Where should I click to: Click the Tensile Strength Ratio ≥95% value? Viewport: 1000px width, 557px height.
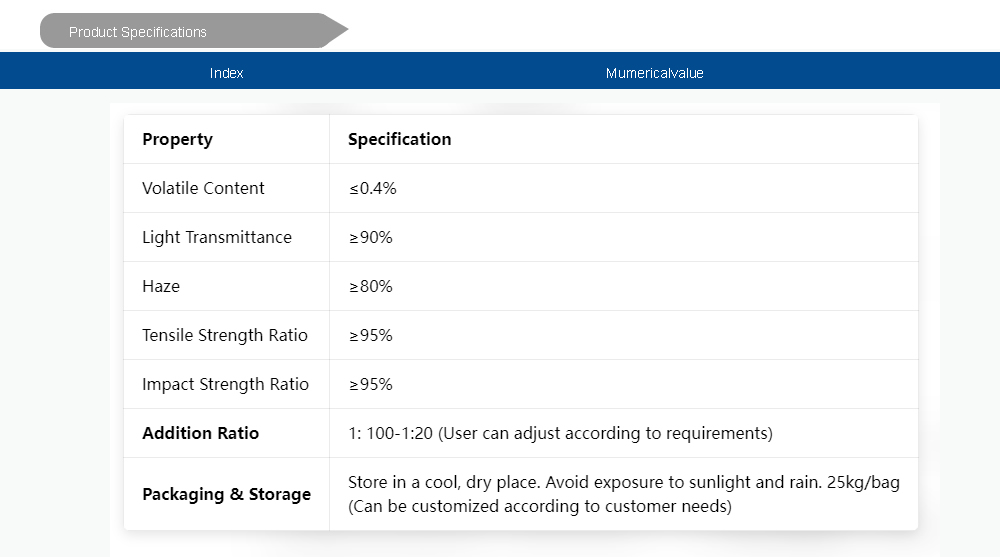click(x=370, y=335)
